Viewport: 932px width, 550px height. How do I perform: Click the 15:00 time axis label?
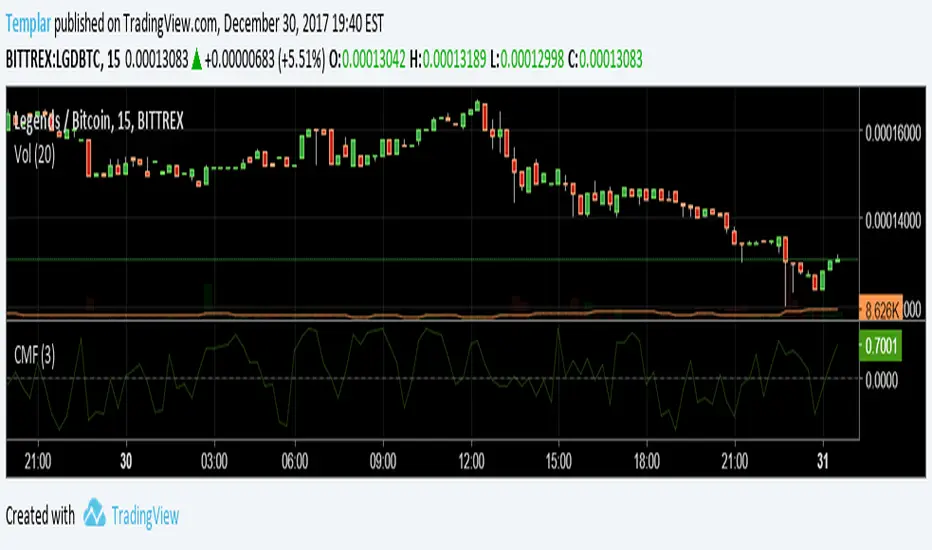pyautogui.click(x=558, y=461)
